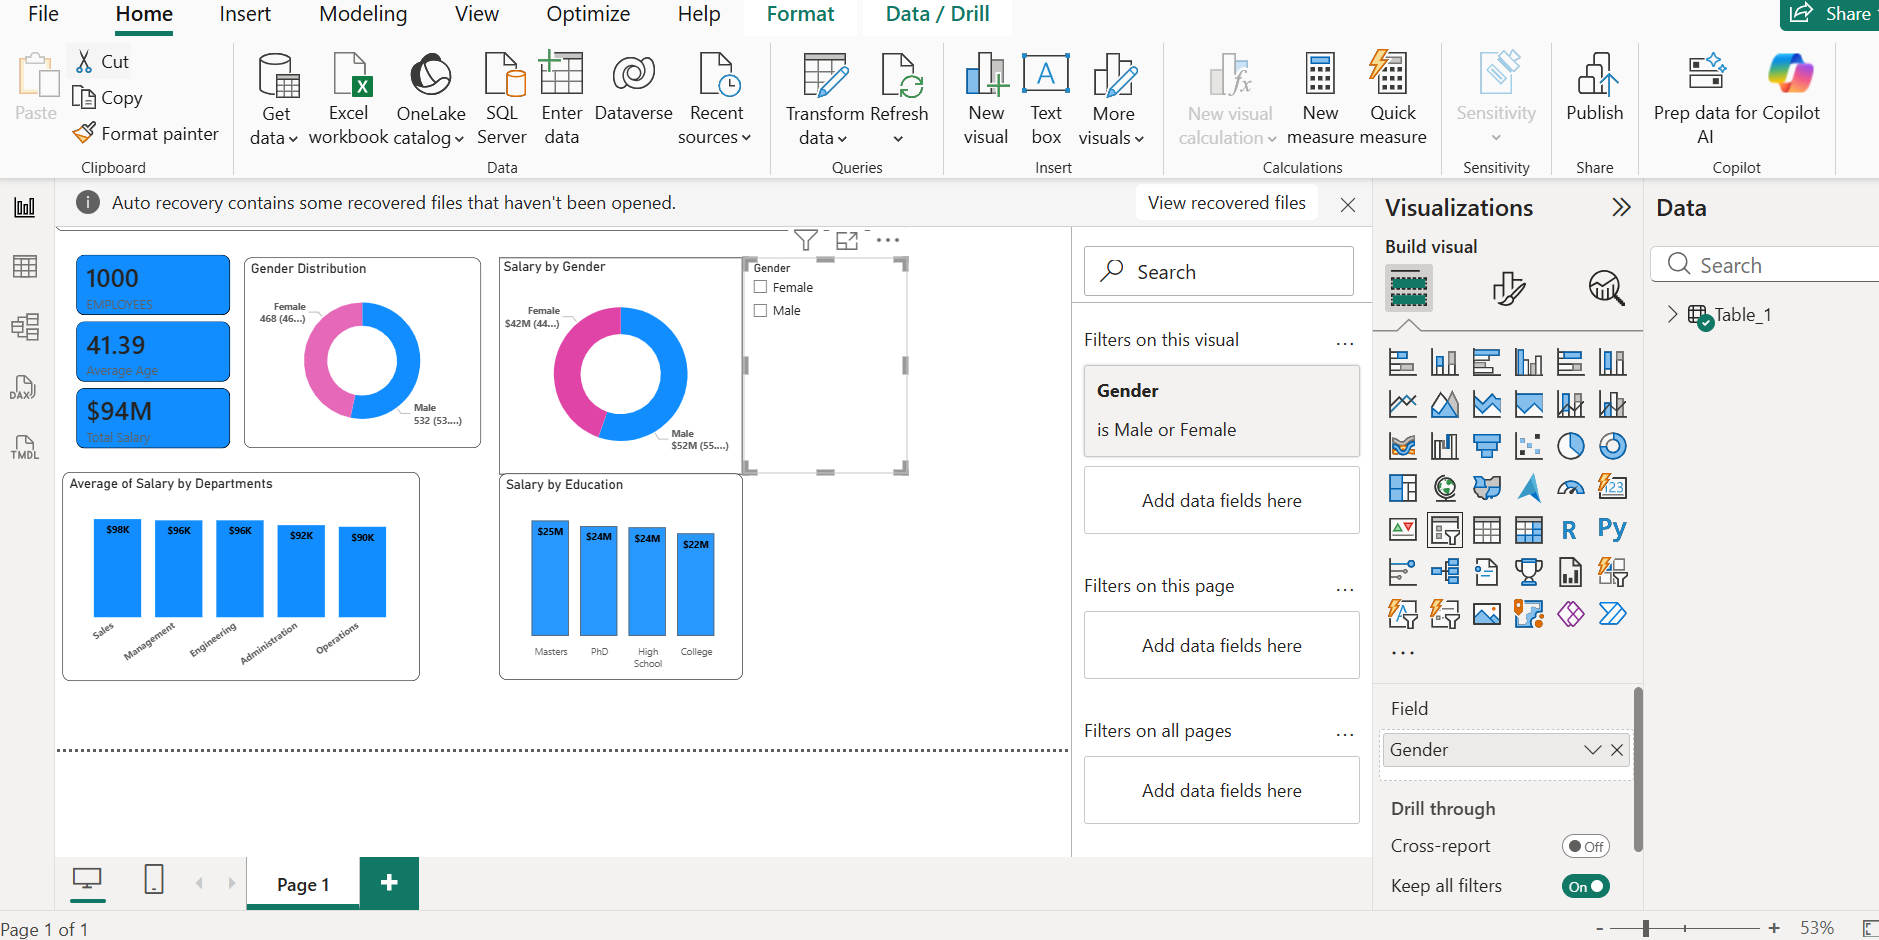1879x940 pixels.
Task: Click the Publish ribbon button
Action: [1594, 88]
